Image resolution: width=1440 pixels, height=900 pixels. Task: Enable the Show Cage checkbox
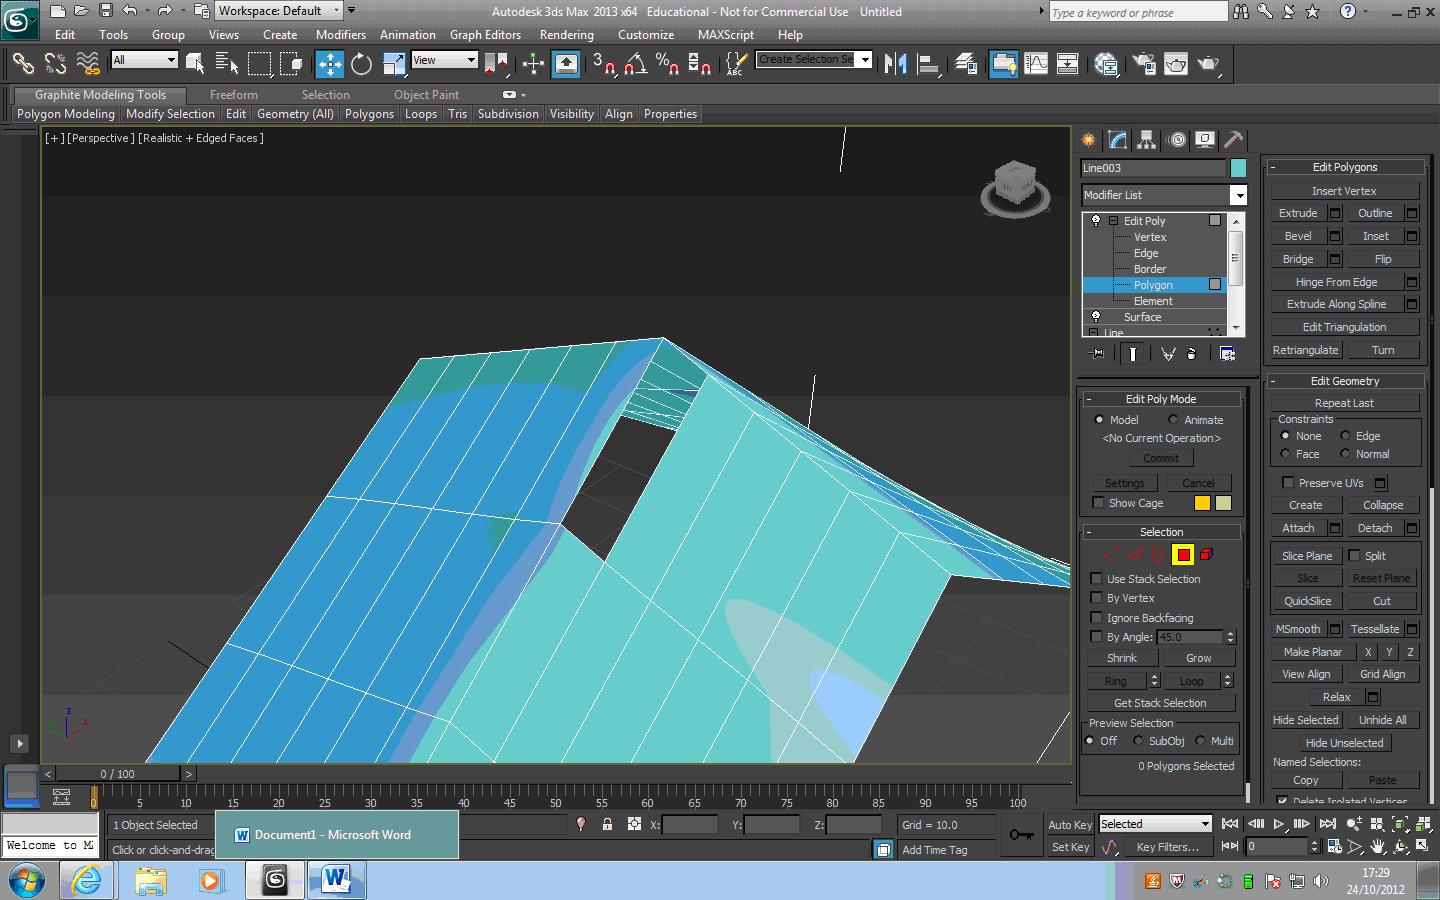1098,503
